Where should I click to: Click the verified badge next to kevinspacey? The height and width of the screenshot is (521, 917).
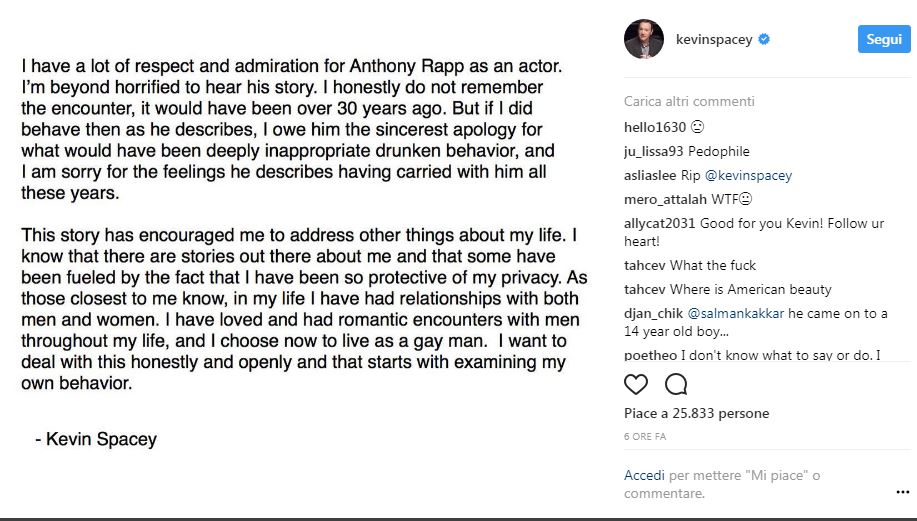pyautogui.click(x=764, y=39)
